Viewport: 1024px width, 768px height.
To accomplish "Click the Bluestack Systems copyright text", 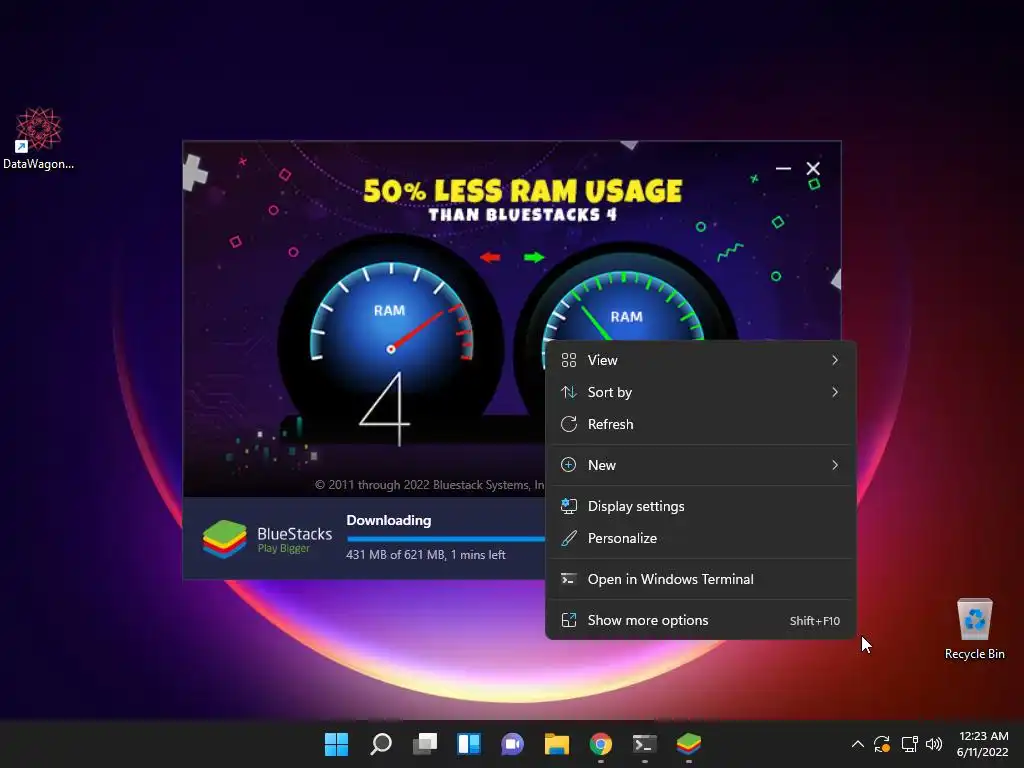I will (x=430, y=485).
